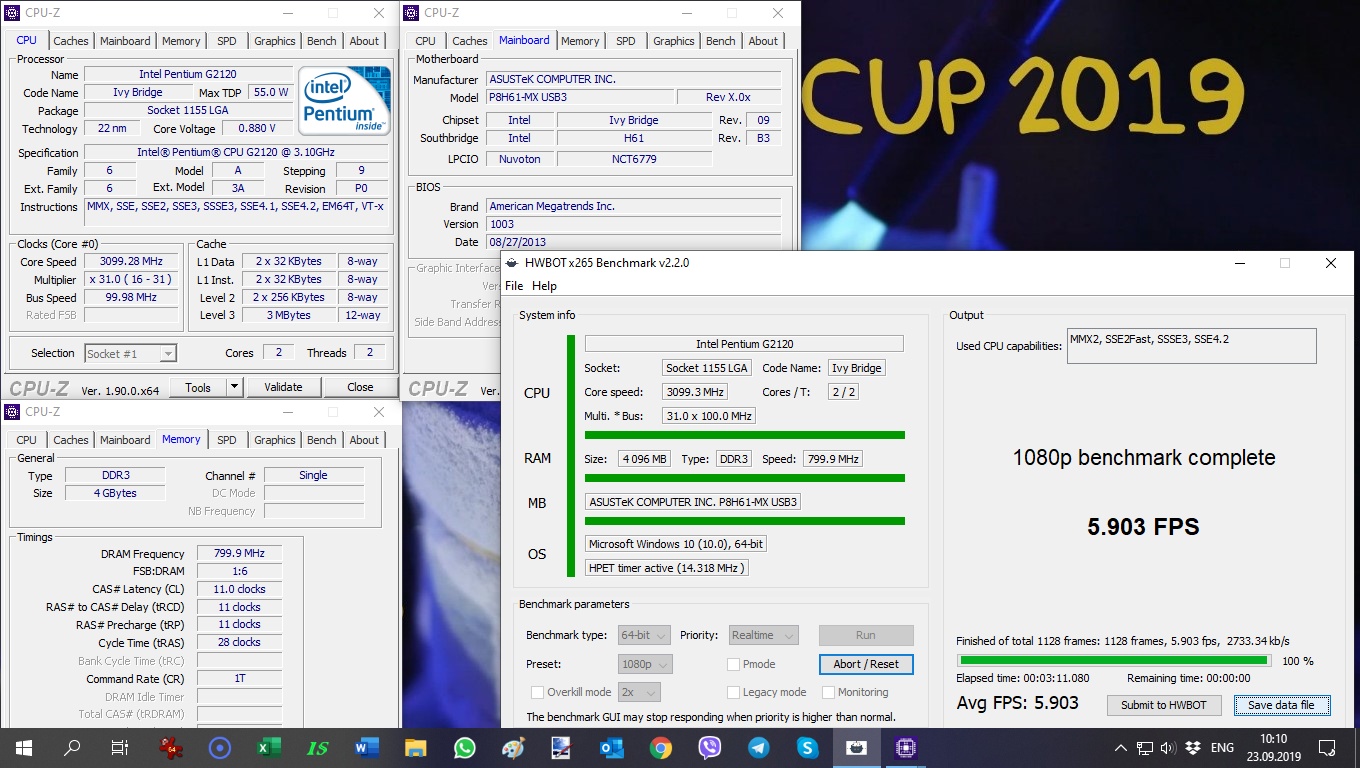
Task: Open Outlook from the taskbar
Action: click(x=612, y=747)
